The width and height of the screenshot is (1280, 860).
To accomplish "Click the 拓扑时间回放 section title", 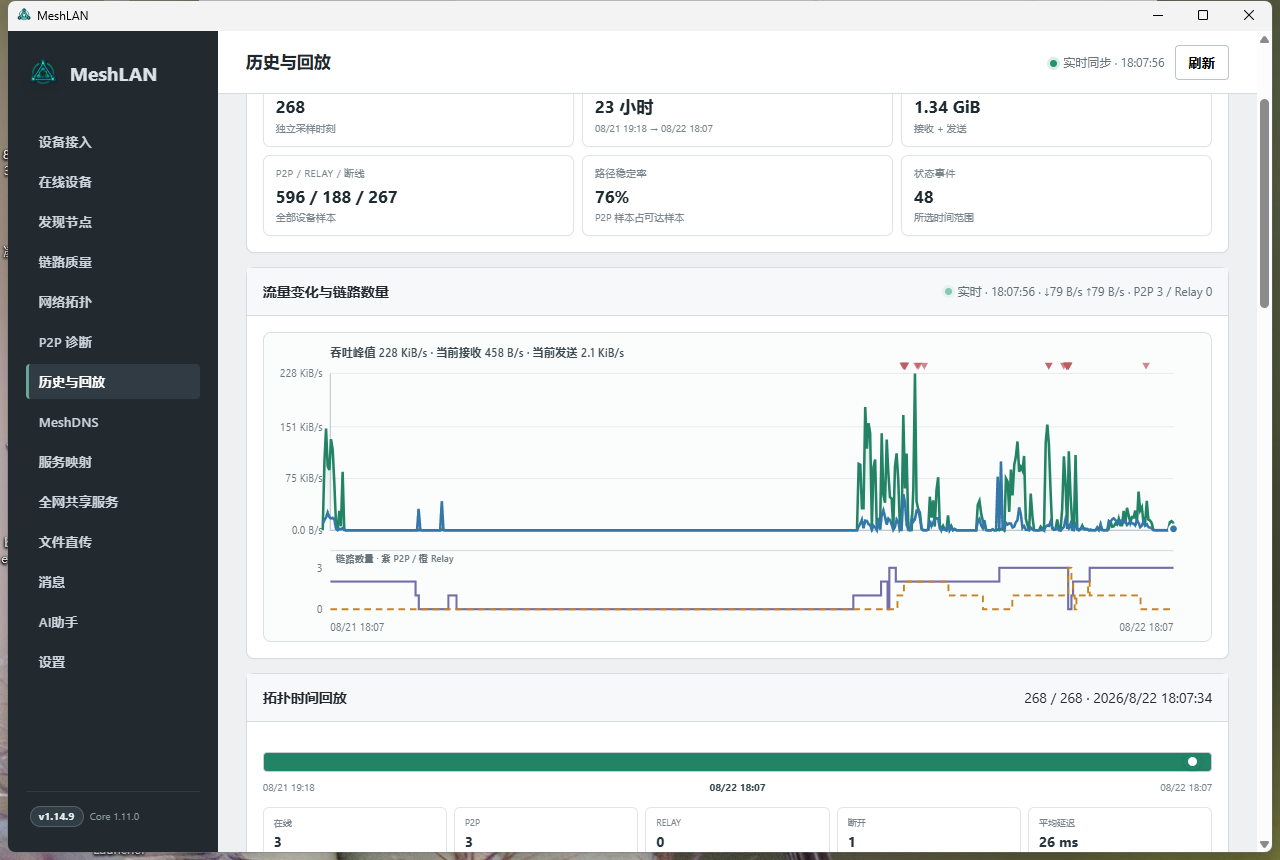I will click(304, 698).
